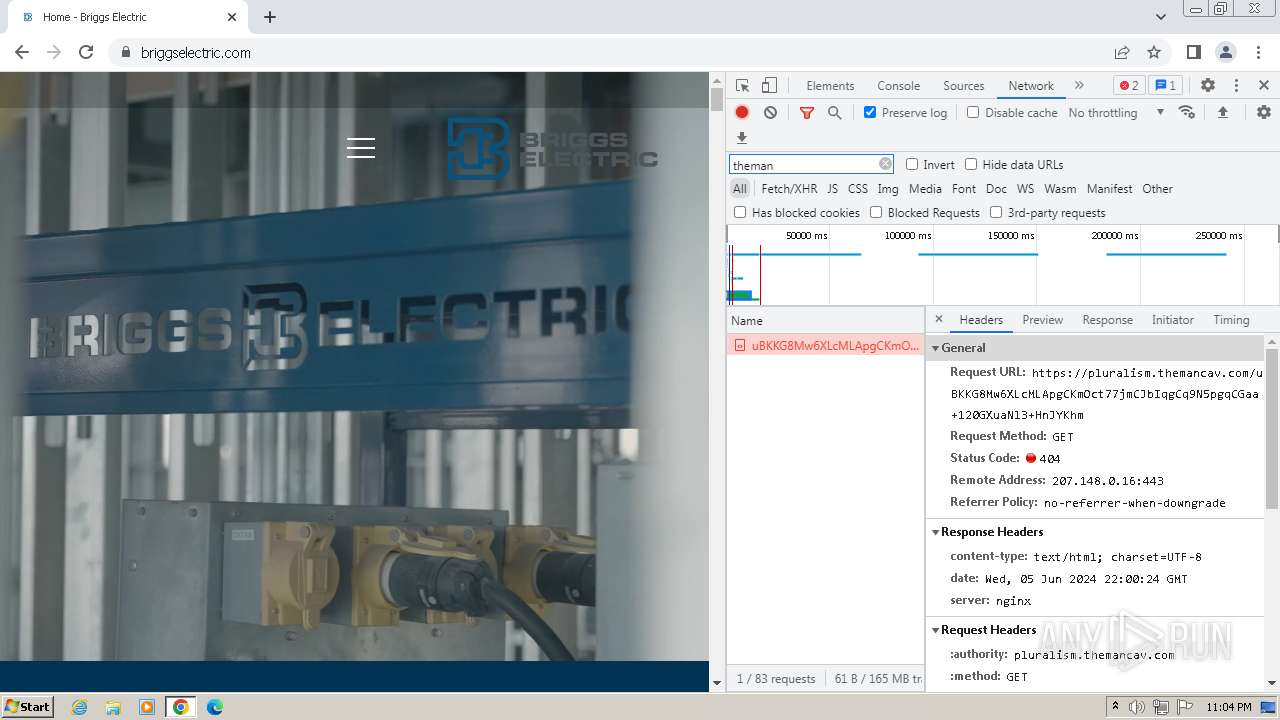Viewport: 1280px width, 720px height.
Task: Check Has blocked cookies
Action: [x=740, y=212]
